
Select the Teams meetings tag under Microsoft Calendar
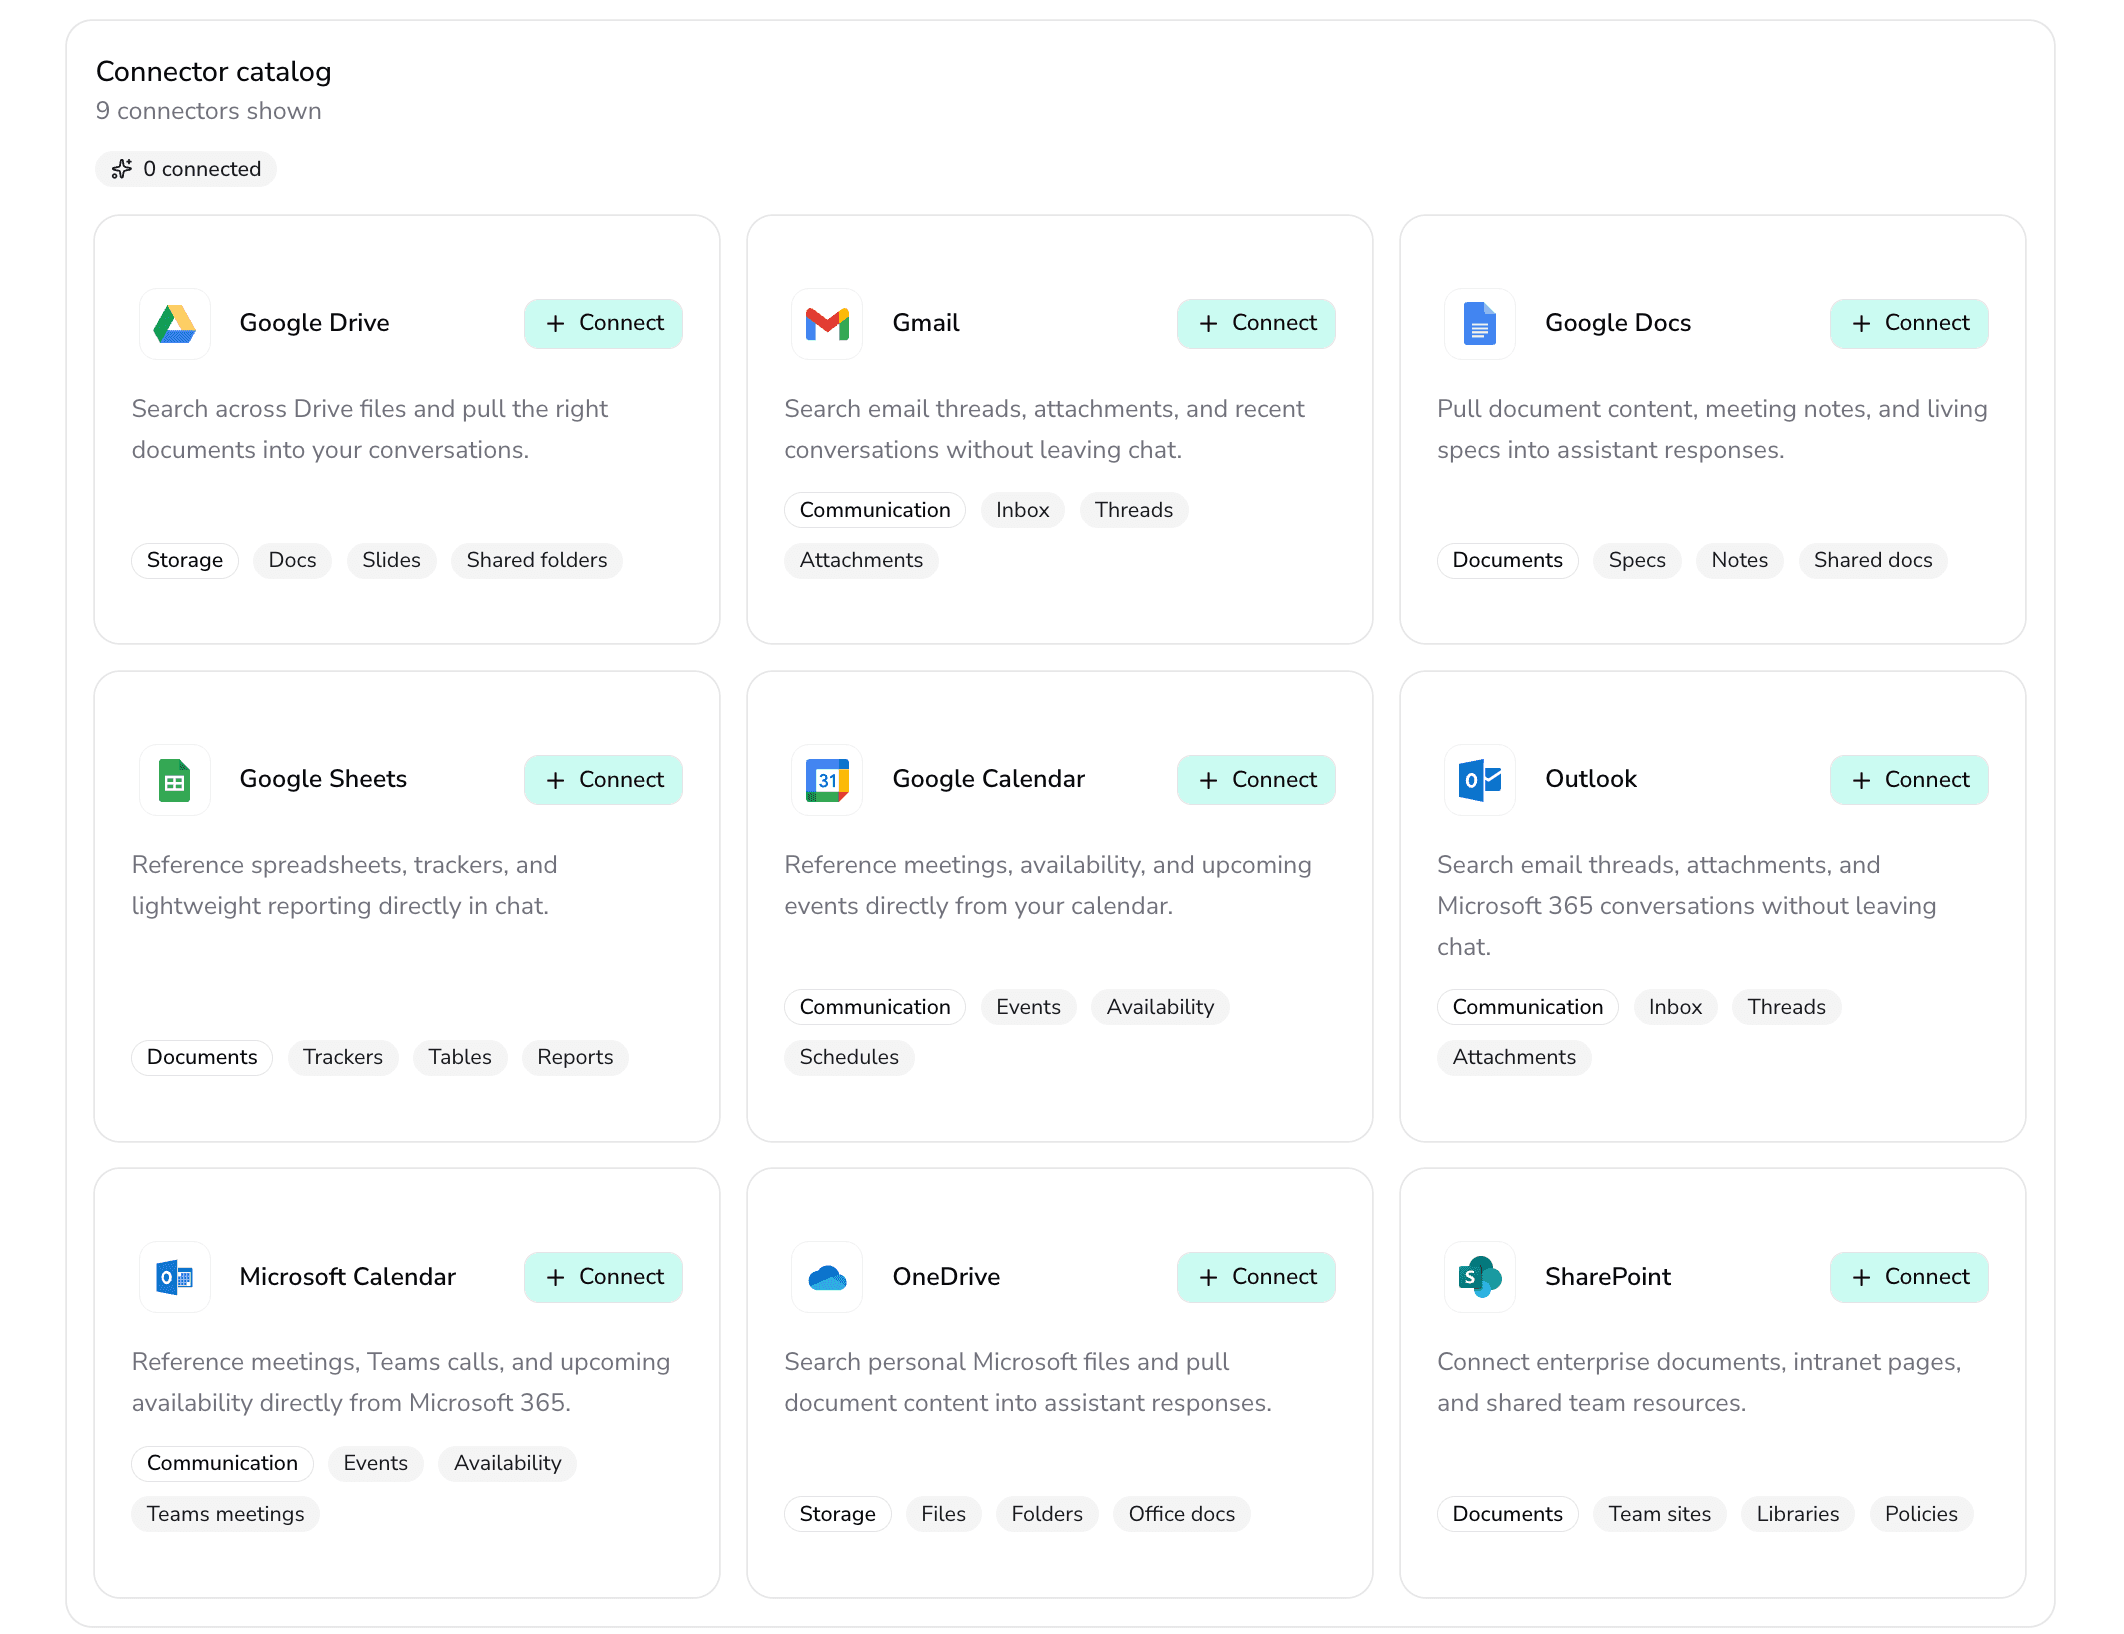coord(225,1514)
